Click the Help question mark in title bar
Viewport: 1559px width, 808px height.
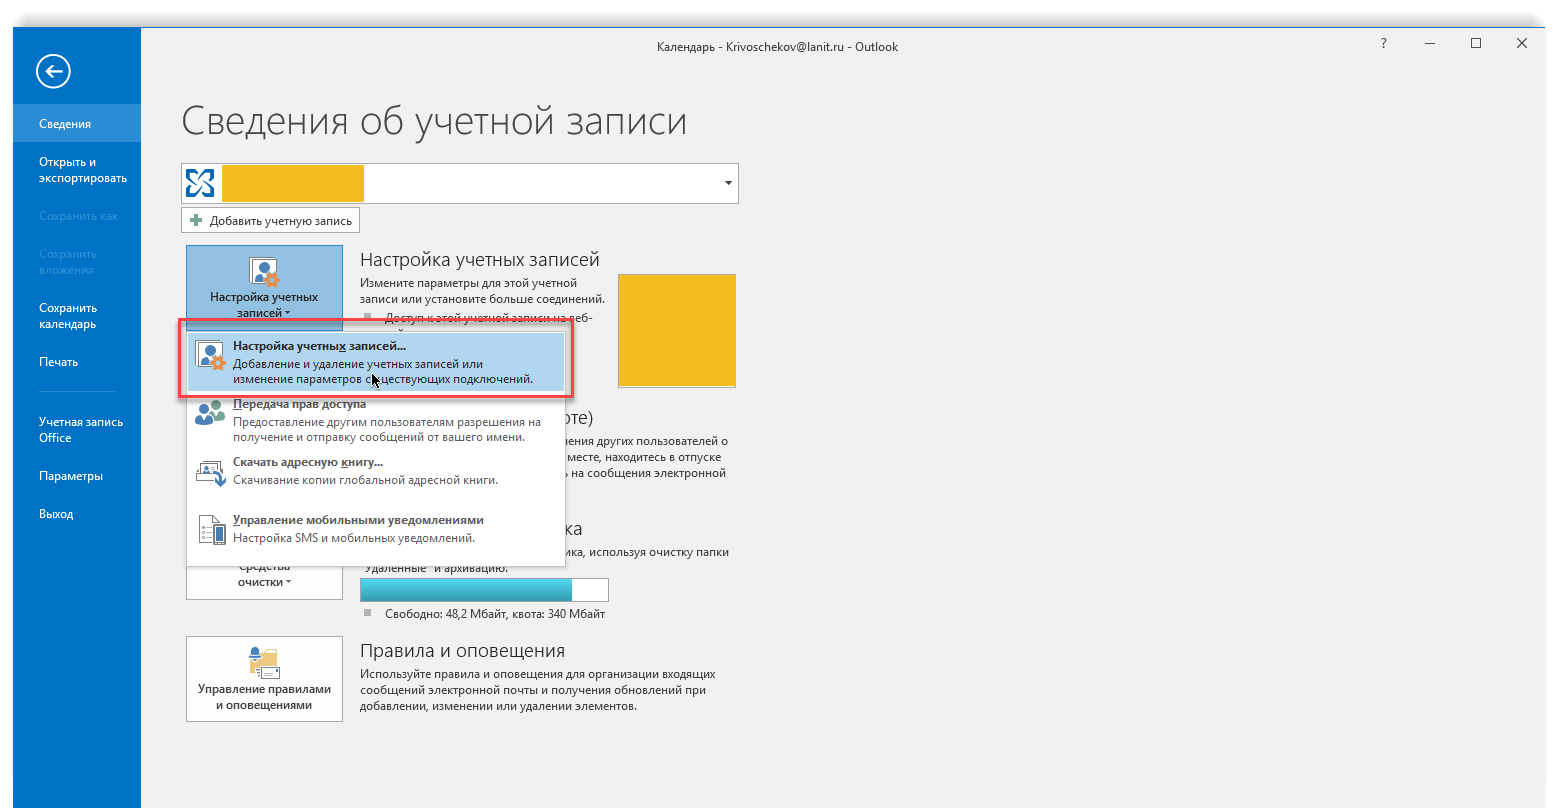(x=1384, y=44)
